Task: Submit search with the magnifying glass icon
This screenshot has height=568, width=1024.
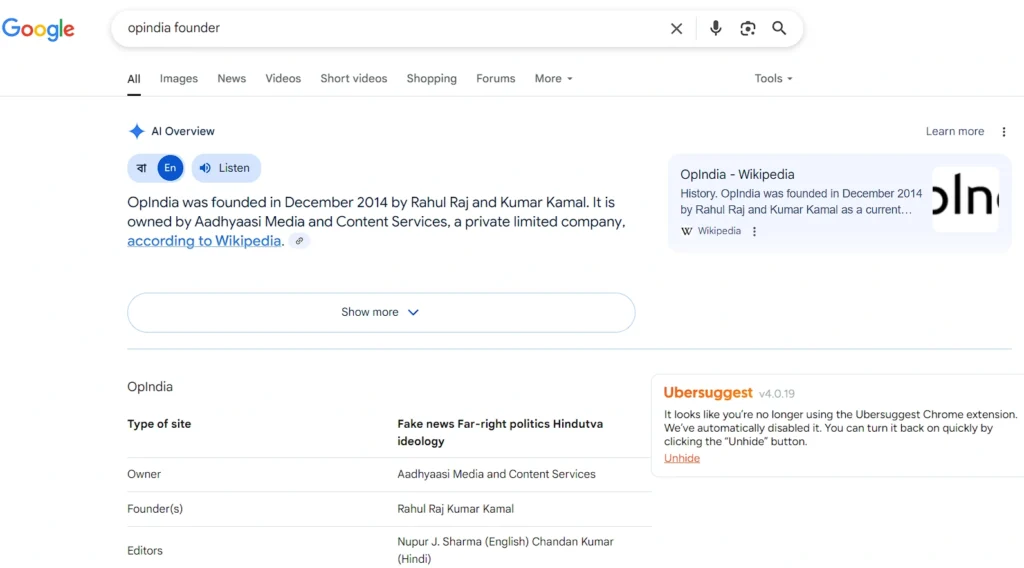Action: tap(779, 28)
